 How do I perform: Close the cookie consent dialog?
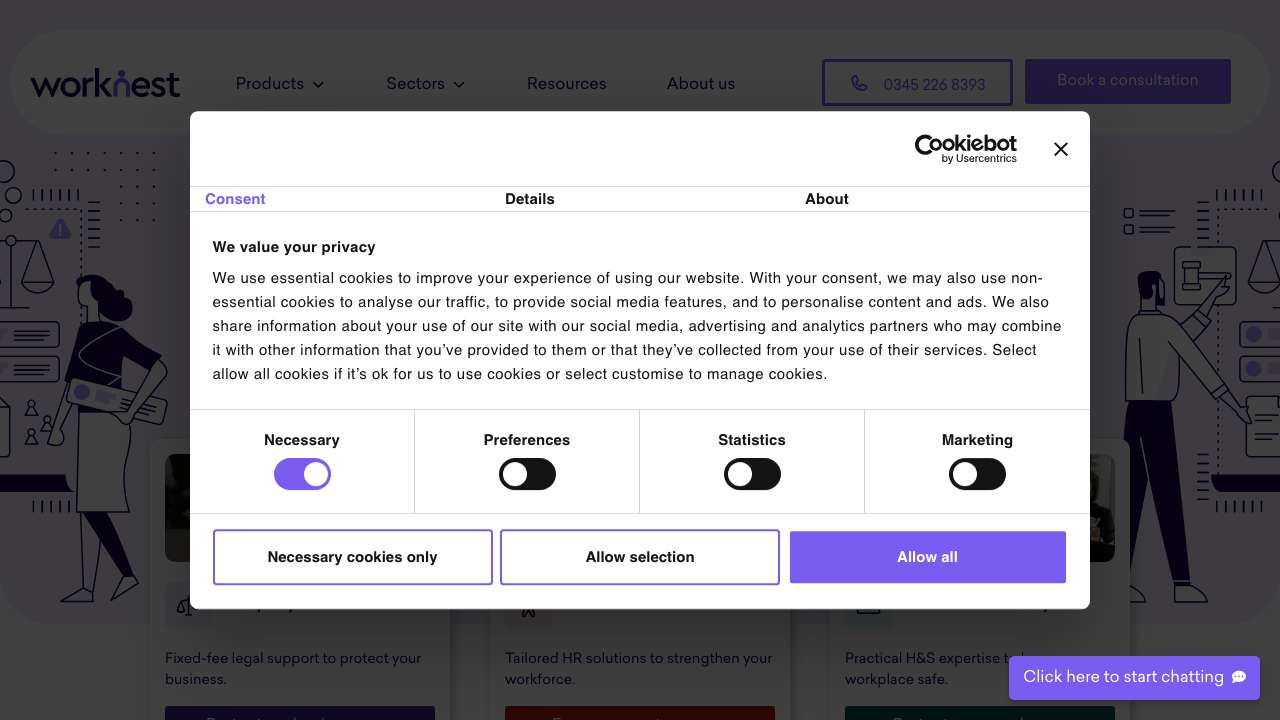1061,149
